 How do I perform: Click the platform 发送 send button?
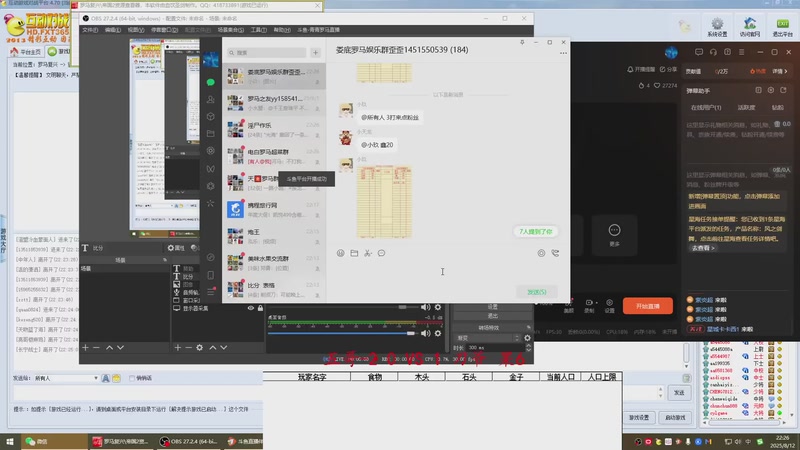(x=679, y=392)
